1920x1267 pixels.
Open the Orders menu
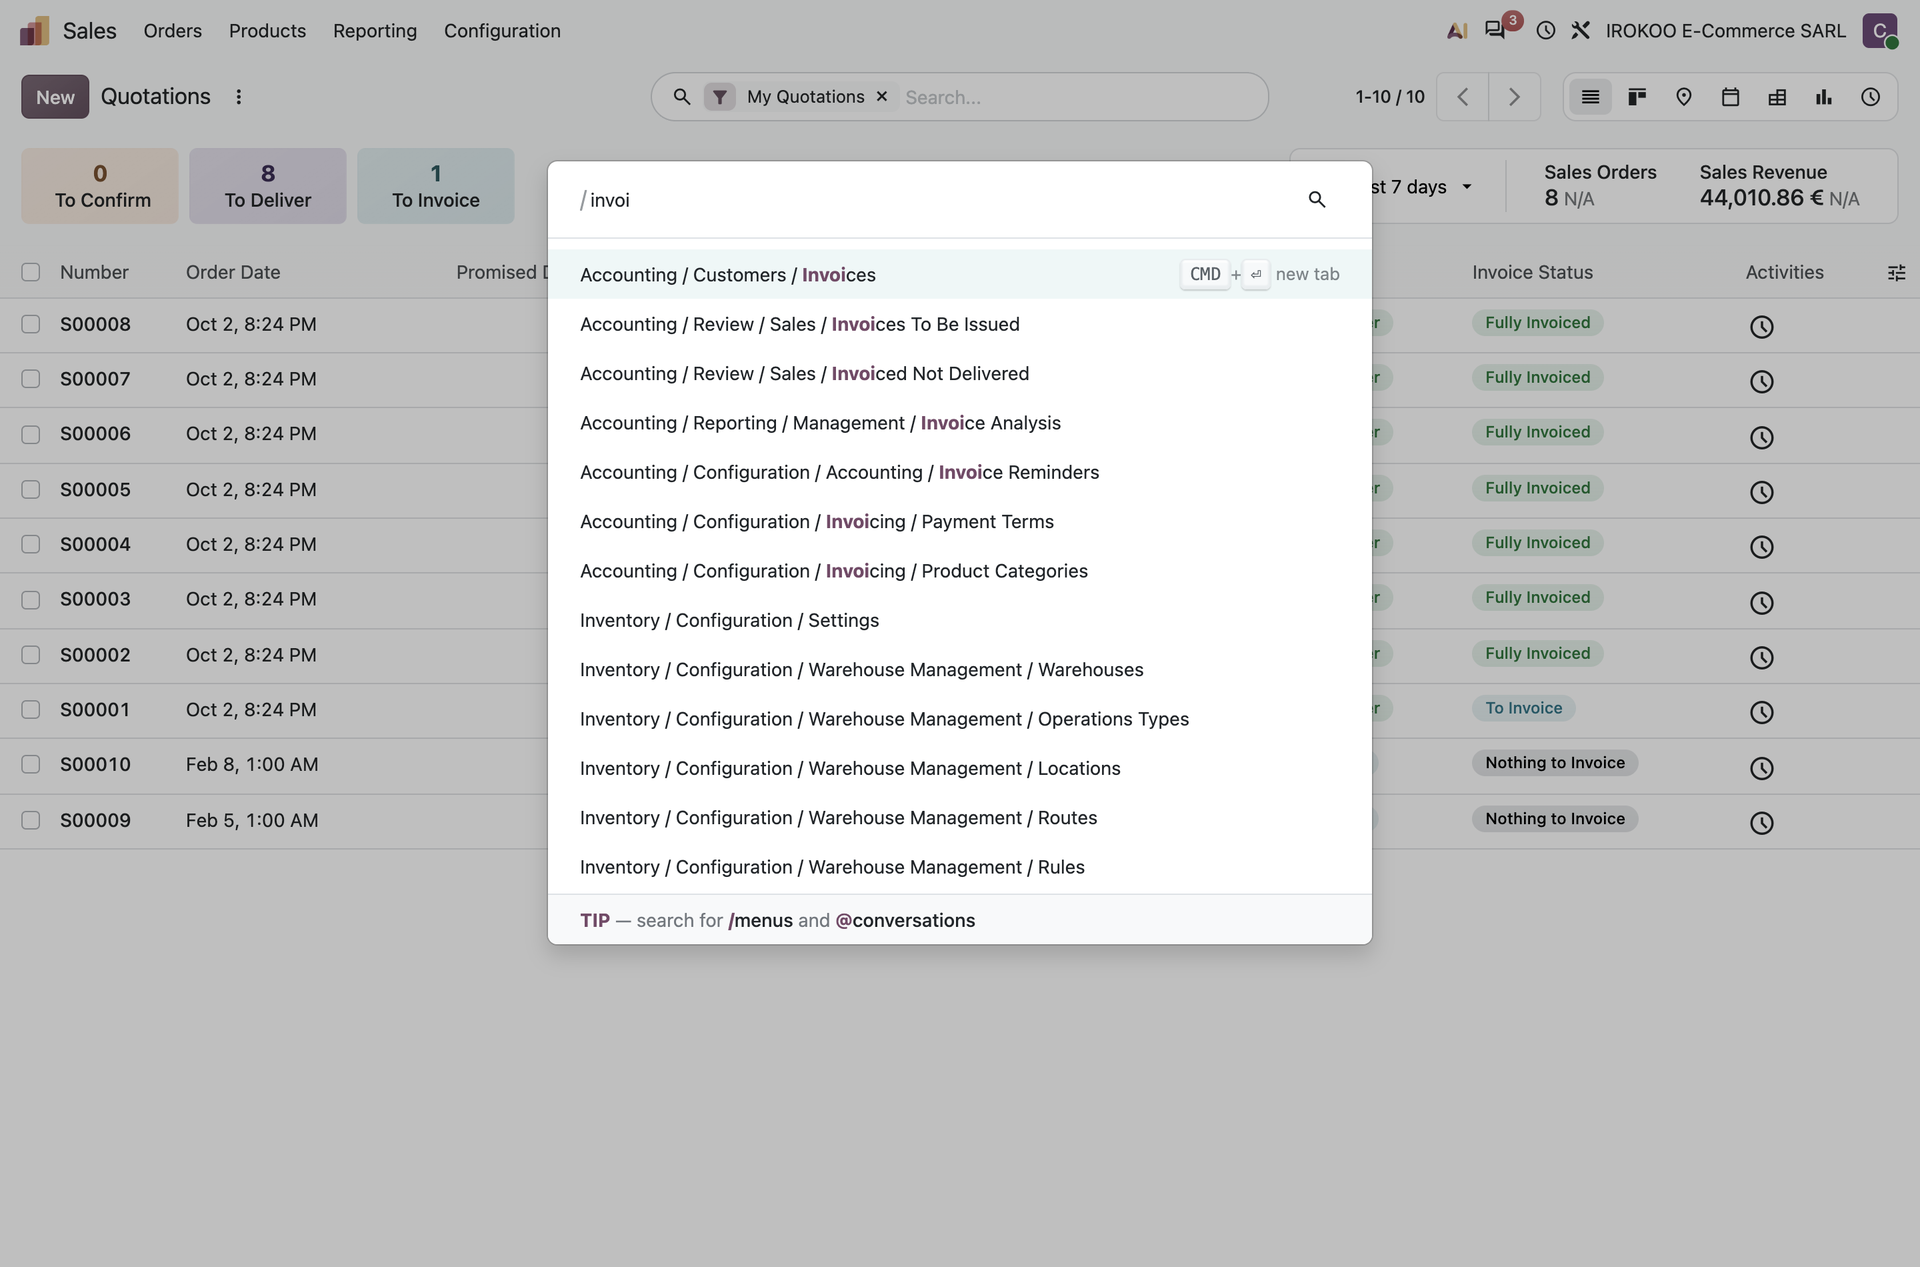173,31
